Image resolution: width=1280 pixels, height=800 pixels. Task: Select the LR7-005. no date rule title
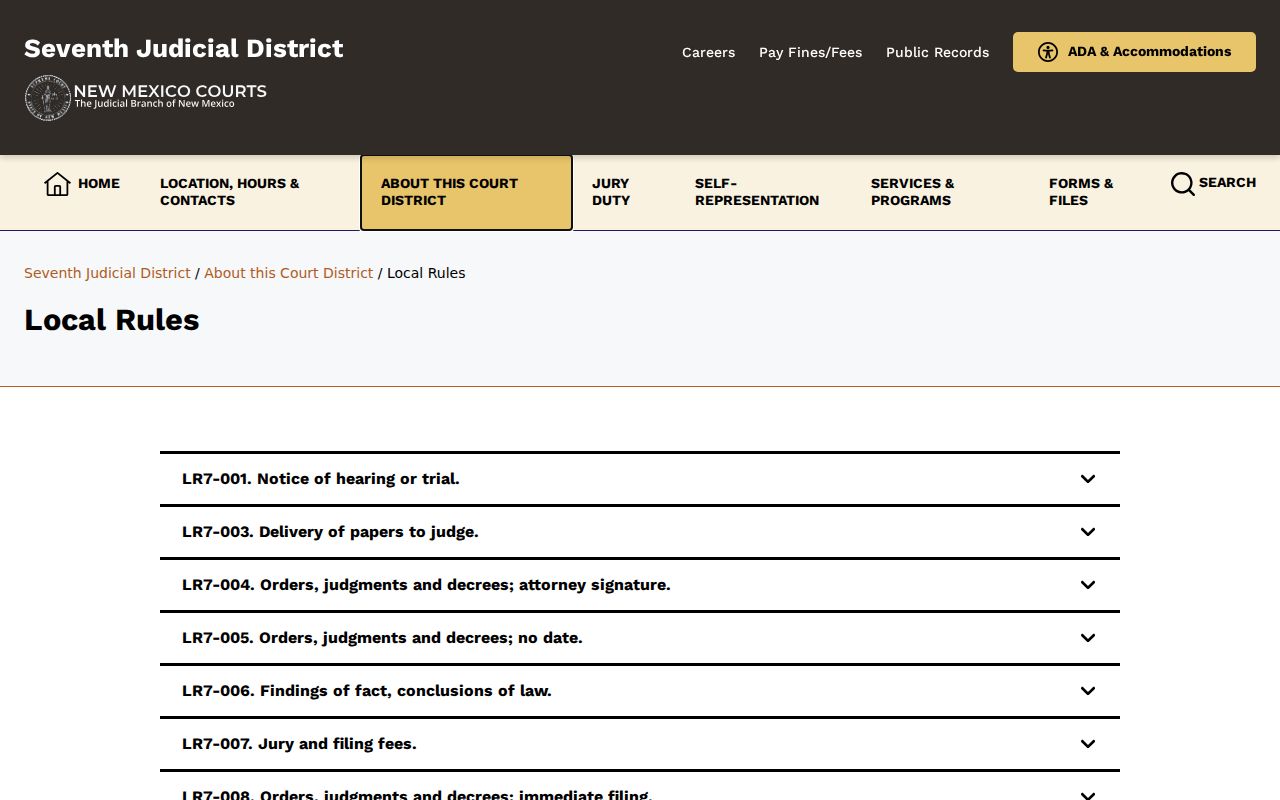tap(382, 638)
